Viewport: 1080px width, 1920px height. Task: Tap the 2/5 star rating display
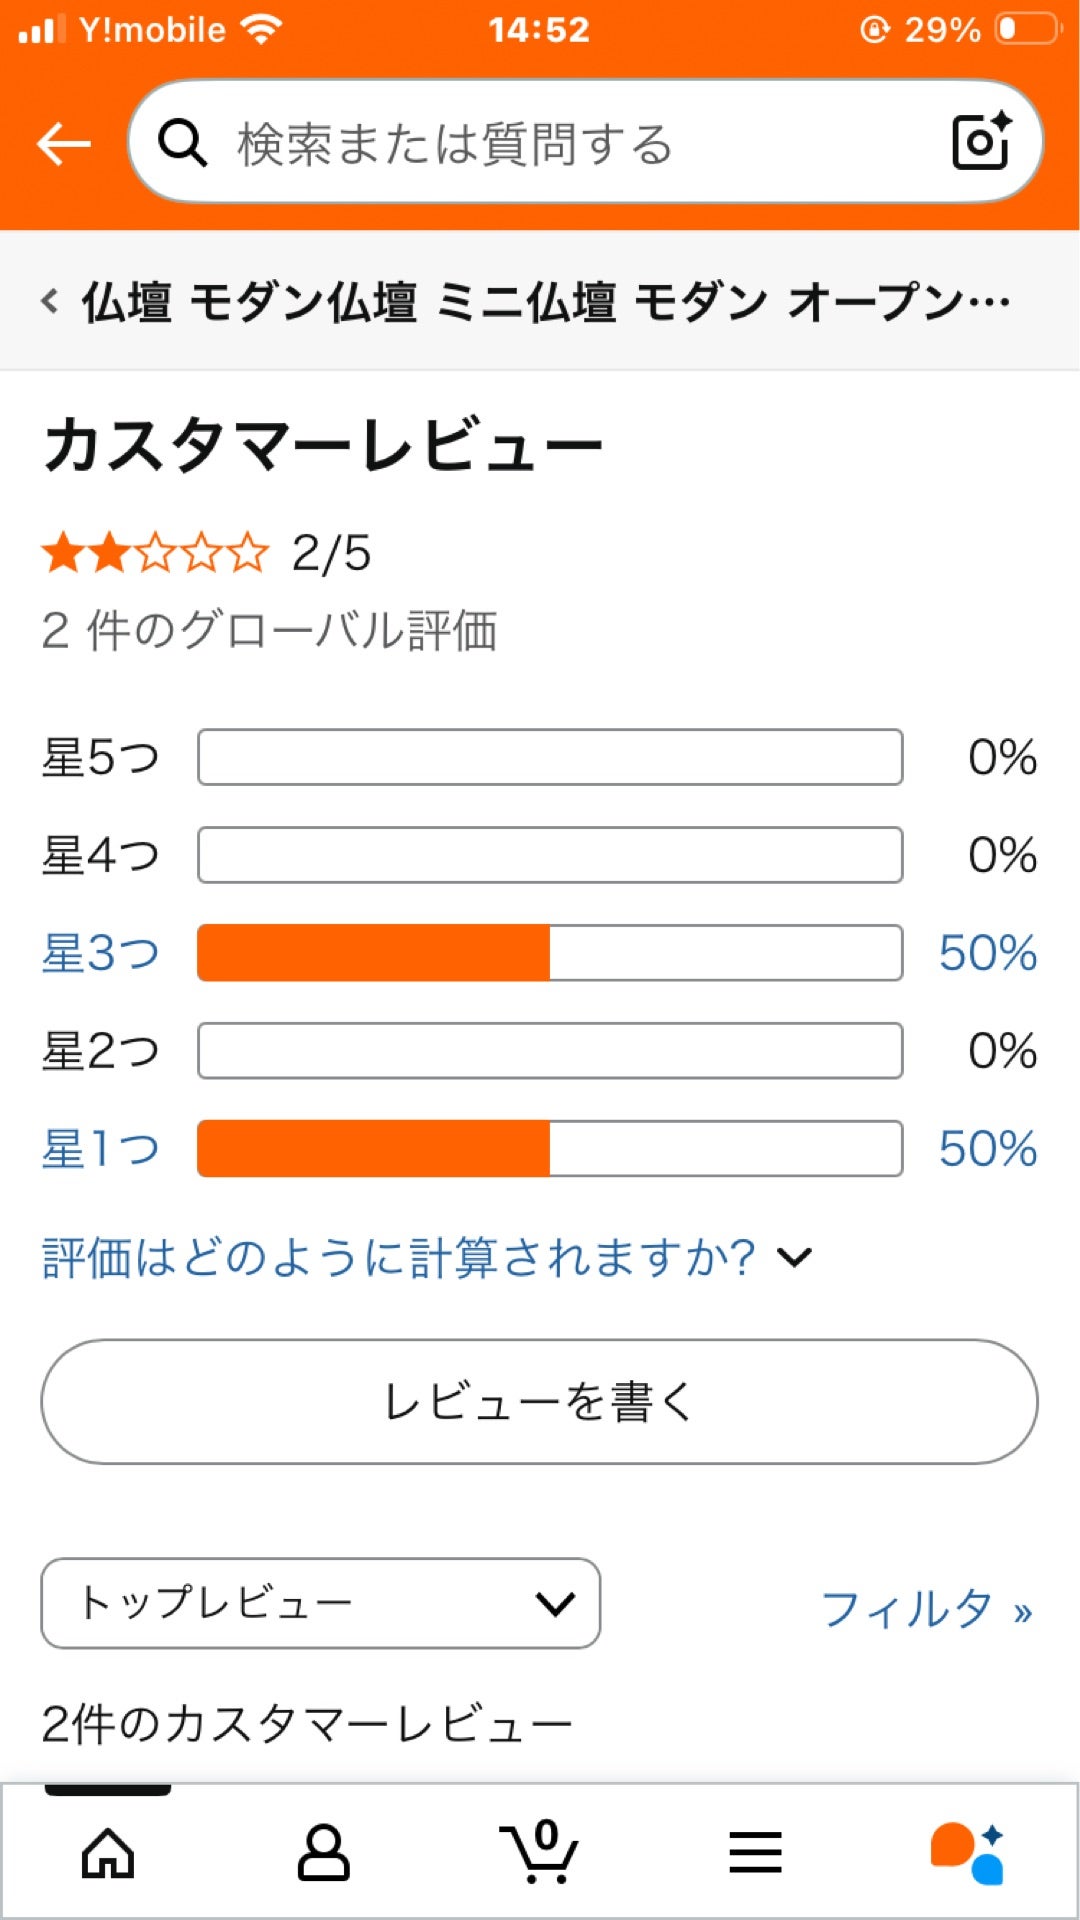(200, 551)
